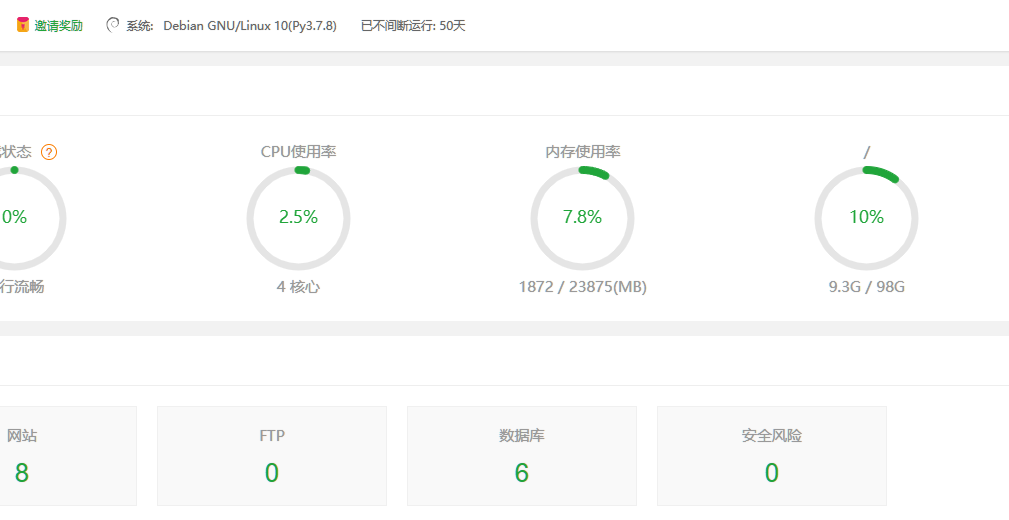The width and height of the screenshot is (1009, 520).
Task: Click the orange question mark help icon
Action: (49, 153)
